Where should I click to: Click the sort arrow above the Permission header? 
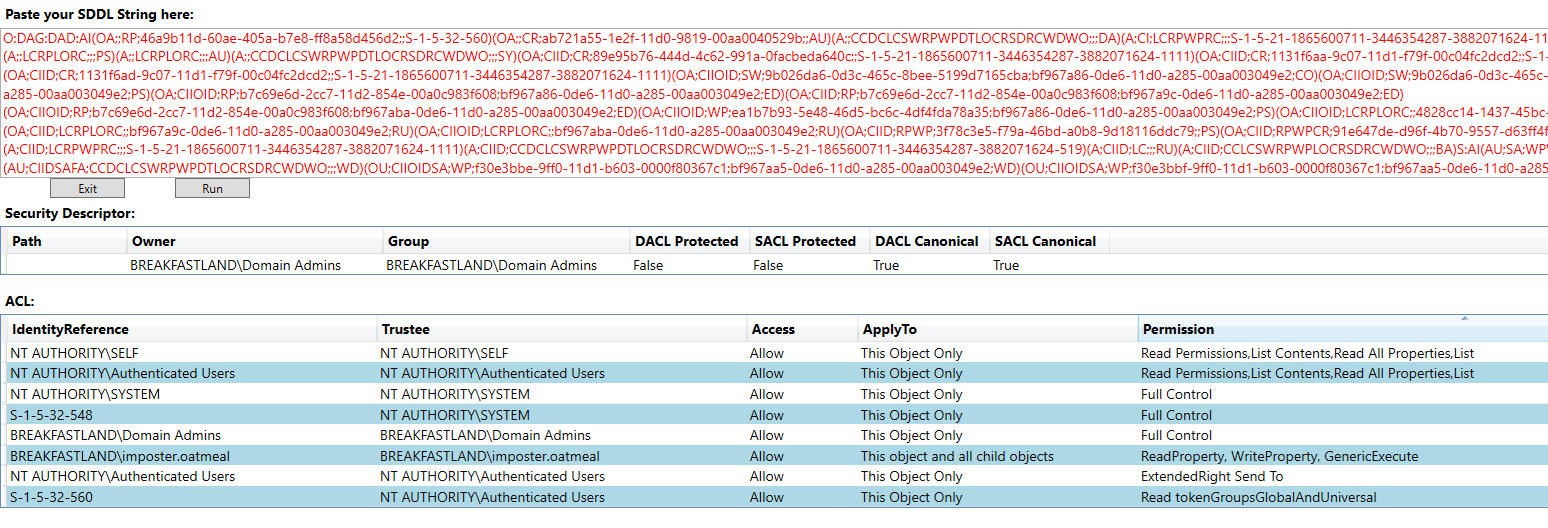click(1465, 318)
